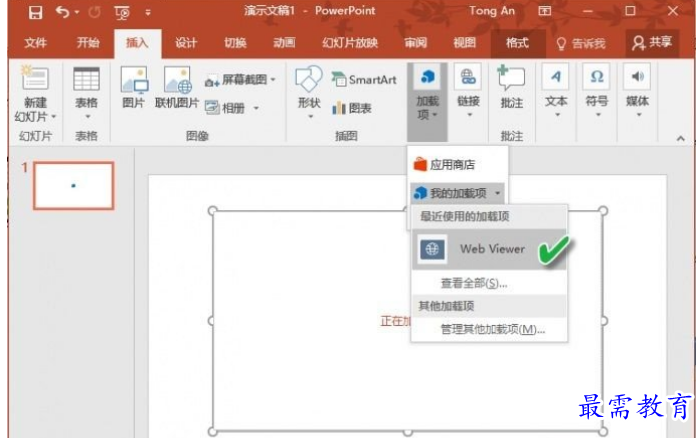Switch to the 幻灯片放映 tab

click(x=350, y=43)
